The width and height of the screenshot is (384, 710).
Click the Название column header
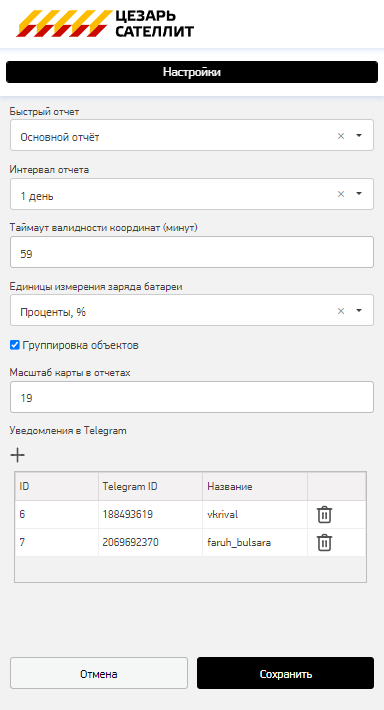[255, 487]
